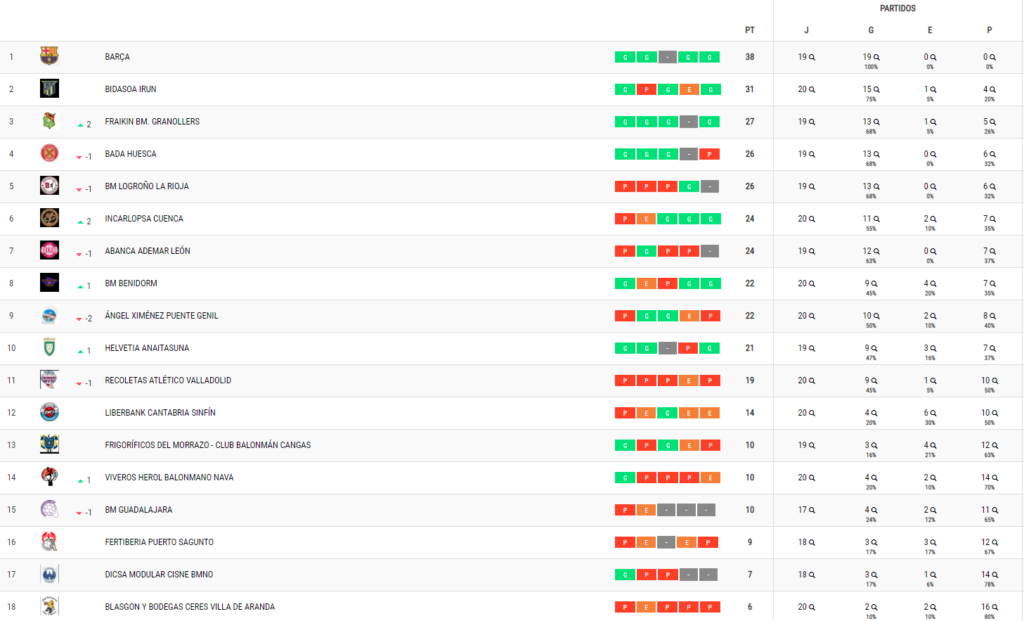1024x621 pixels.
Task: Click Abanca Ademar León's green G form badge
Action: pos(646,251)
